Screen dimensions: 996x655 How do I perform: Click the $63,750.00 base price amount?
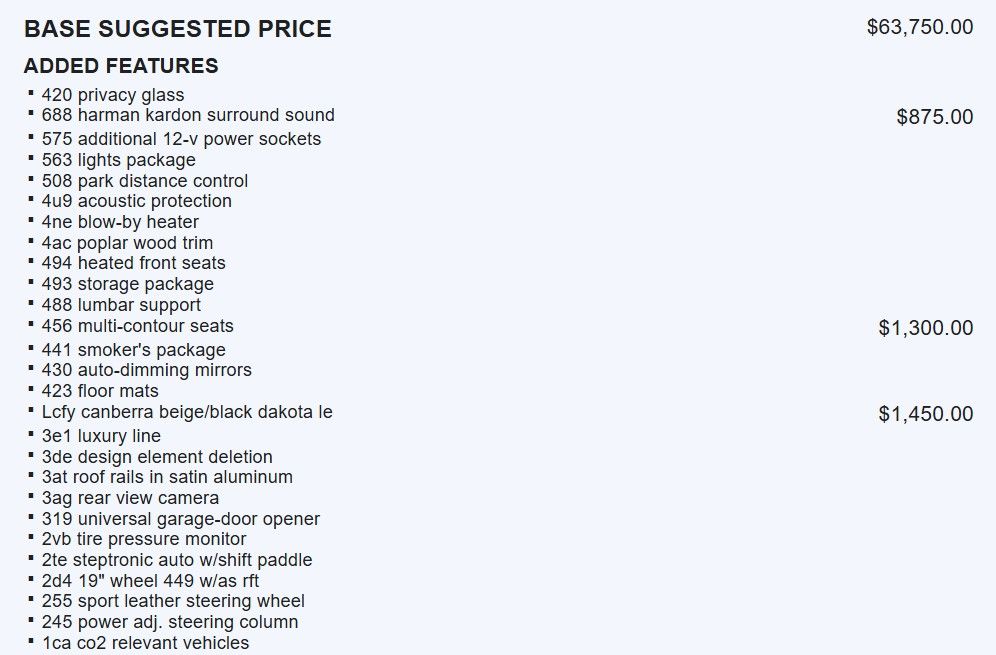tap(919, 27)
